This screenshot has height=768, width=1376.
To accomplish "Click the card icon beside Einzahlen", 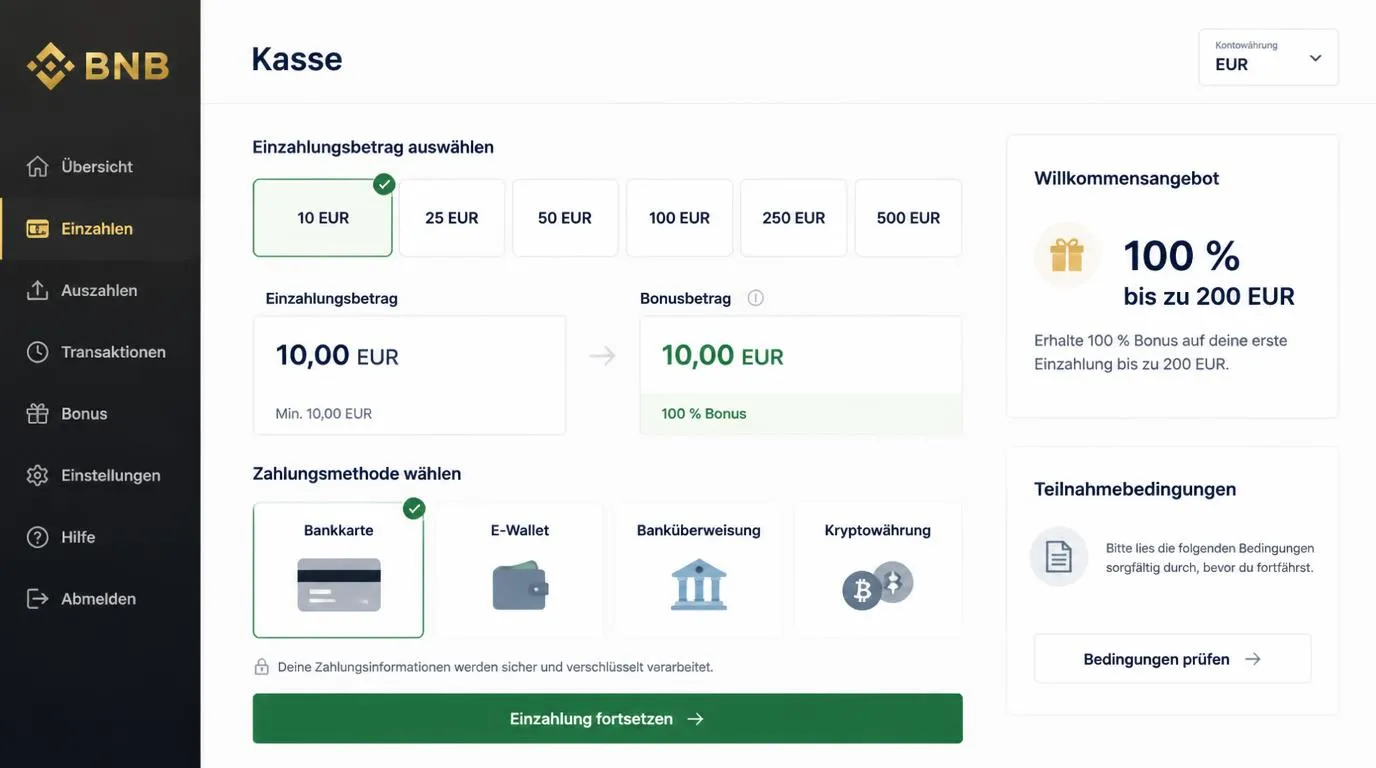I will coord(37,228).
